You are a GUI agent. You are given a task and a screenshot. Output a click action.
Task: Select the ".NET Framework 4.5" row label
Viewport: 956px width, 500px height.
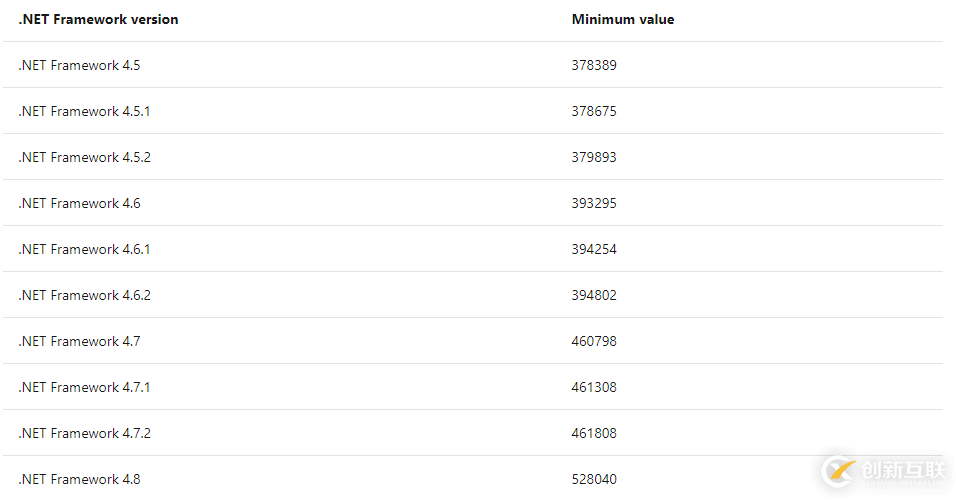click(x=79, y=65)
